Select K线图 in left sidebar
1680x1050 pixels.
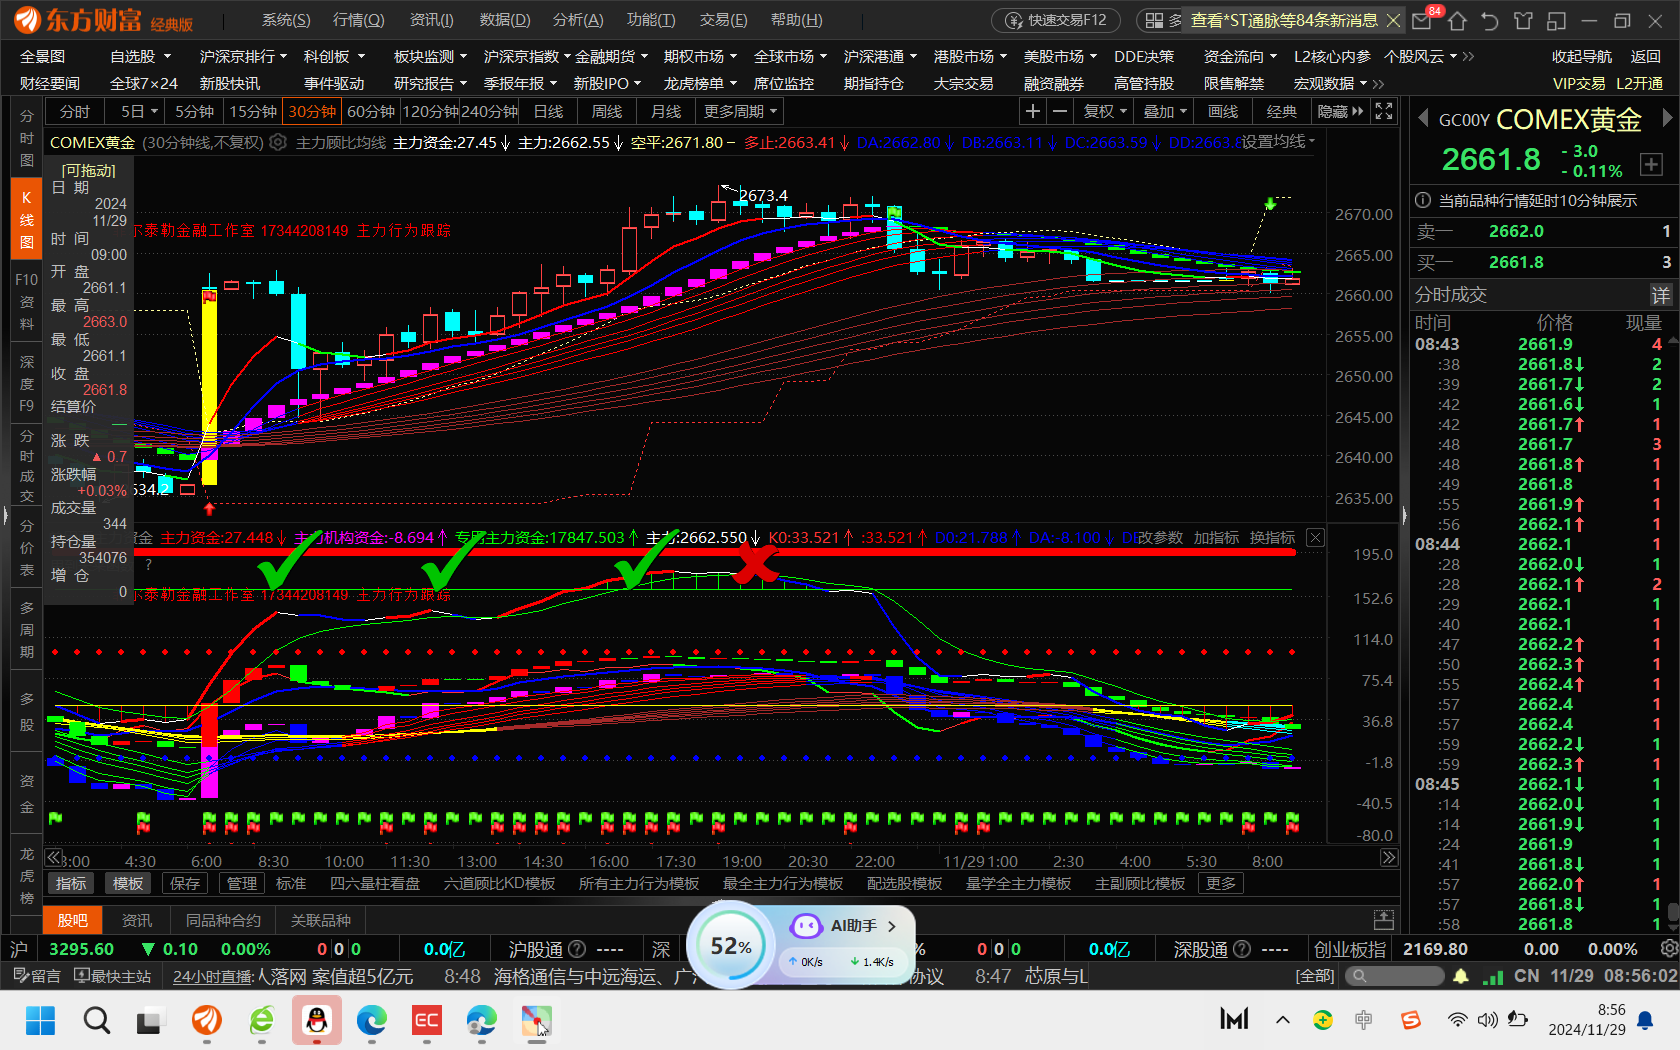pyautogui.click(x=27, y=219)
